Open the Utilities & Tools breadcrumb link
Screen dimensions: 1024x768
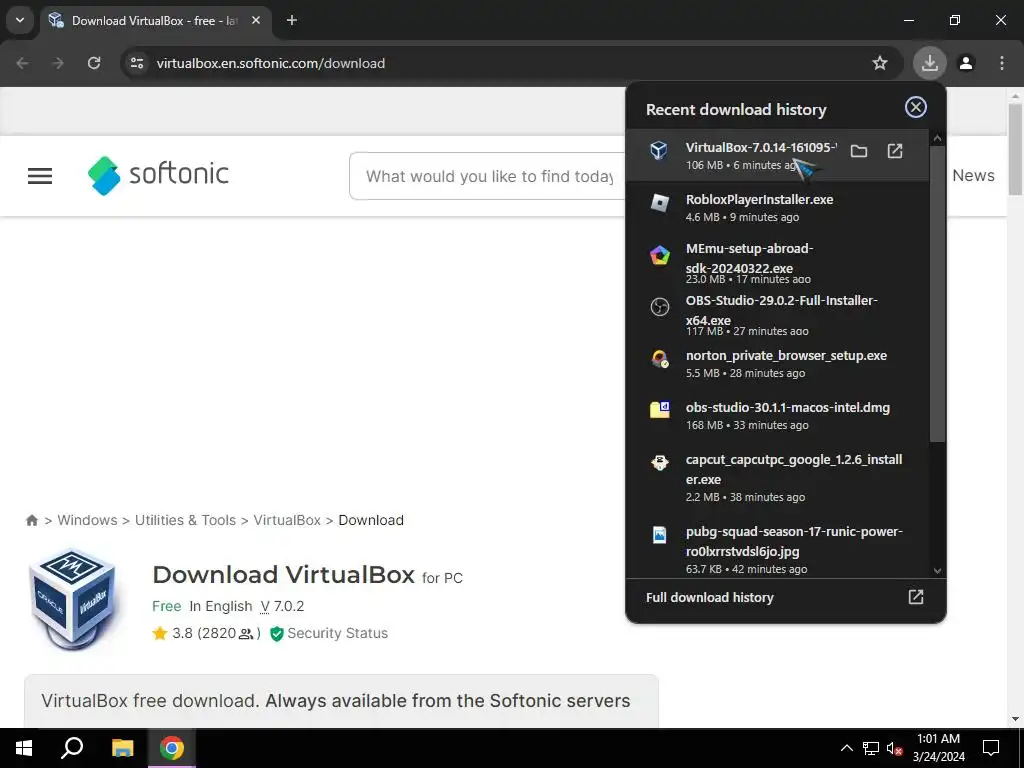point(185,520)
